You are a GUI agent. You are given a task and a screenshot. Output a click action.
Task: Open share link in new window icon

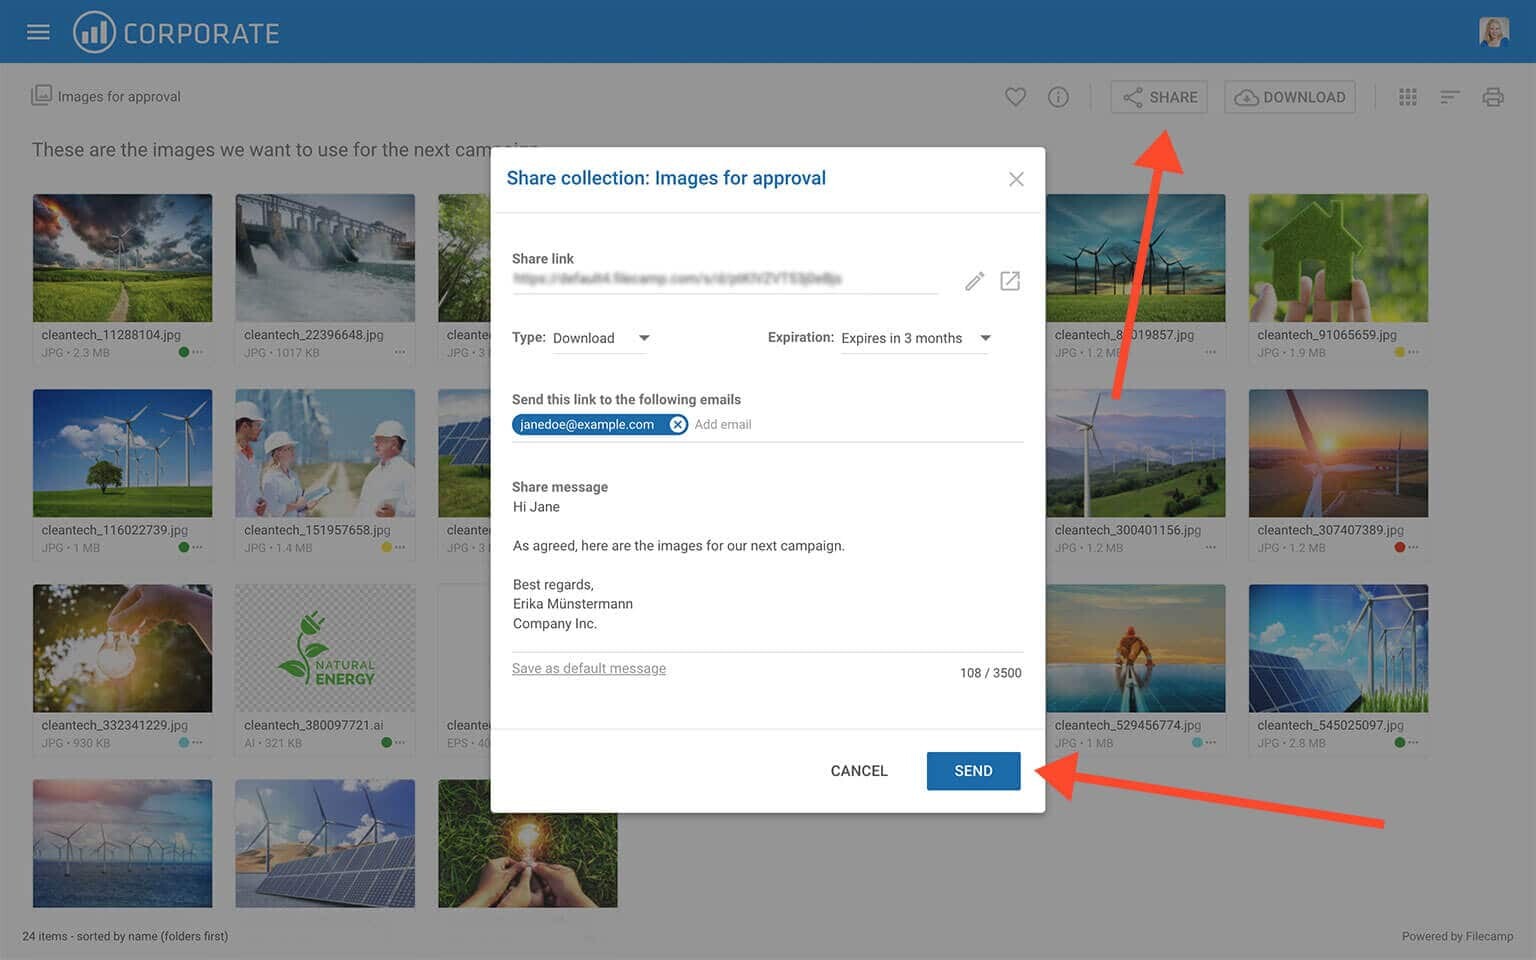point(1010,281)
